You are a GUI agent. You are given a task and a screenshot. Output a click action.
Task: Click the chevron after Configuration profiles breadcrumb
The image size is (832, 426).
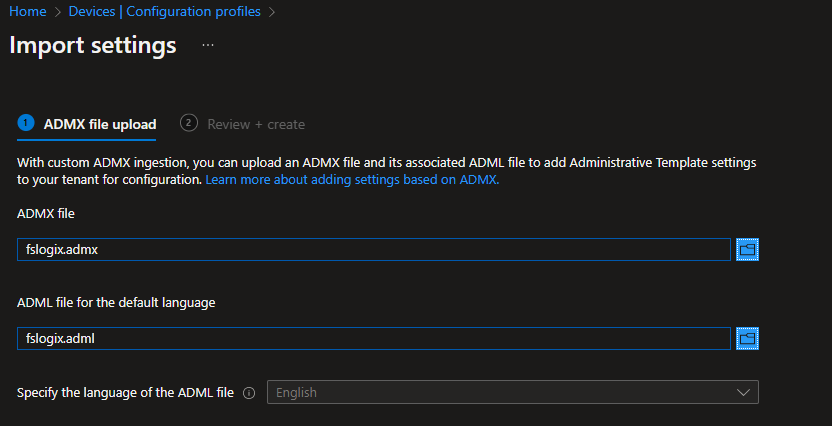(x=272, y=12)
